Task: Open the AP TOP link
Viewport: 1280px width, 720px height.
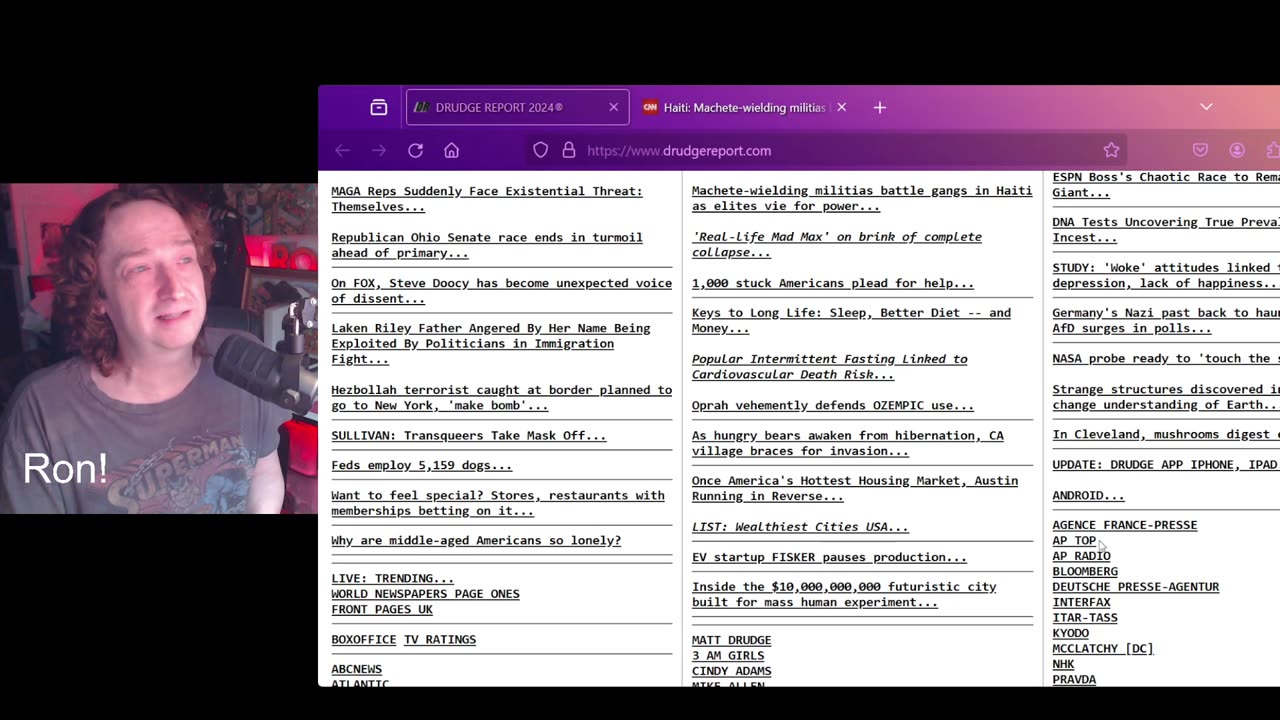Action: tap(1074, 541)
